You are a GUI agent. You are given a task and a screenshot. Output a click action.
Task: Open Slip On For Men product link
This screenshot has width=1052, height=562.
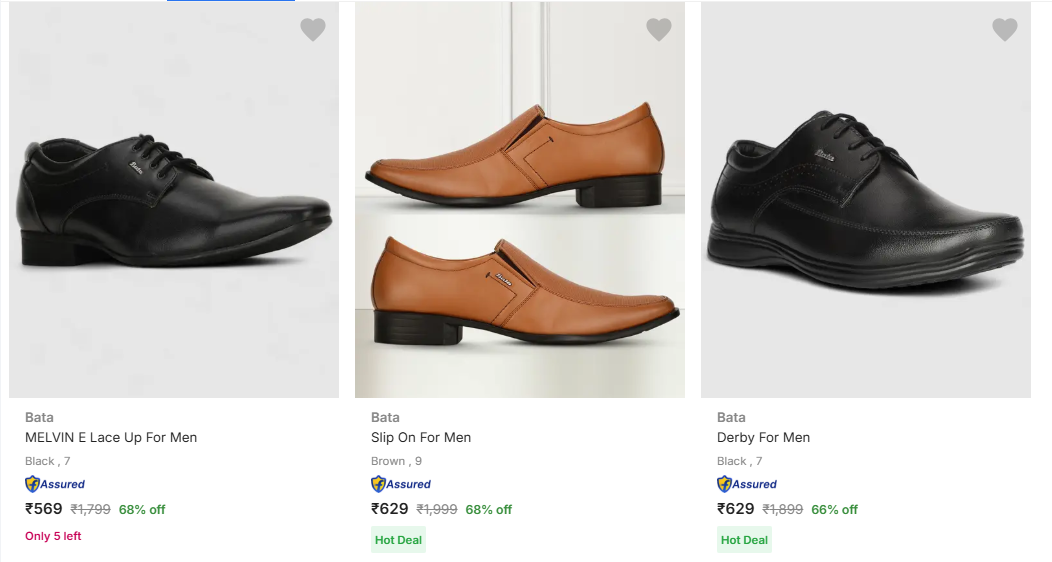click(x=421, y=437)
